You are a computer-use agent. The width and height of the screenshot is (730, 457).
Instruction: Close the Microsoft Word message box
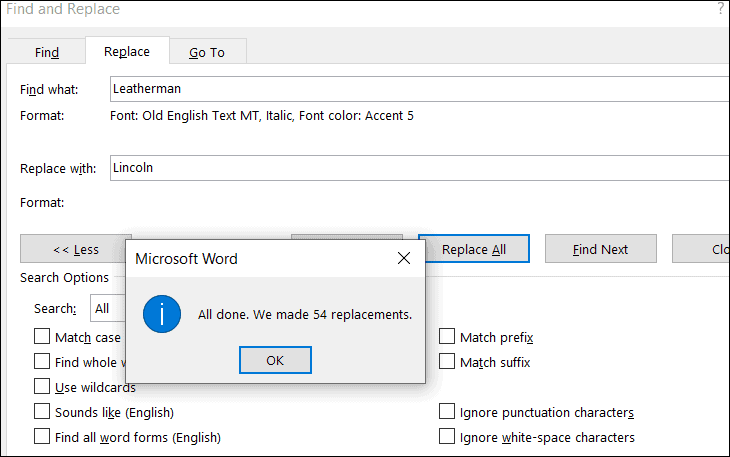[404, 259]
